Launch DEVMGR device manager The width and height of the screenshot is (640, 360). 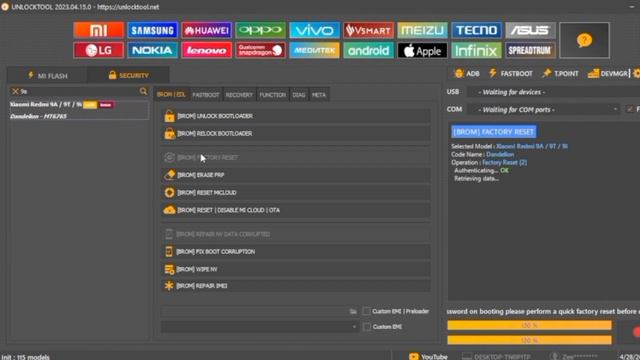(x=608, y=73)
